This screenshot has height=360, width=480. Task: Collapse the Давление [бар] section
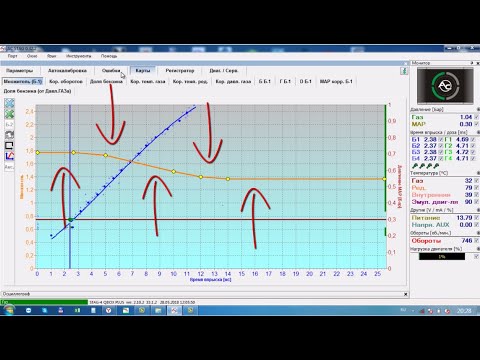(x=478, y=109)
